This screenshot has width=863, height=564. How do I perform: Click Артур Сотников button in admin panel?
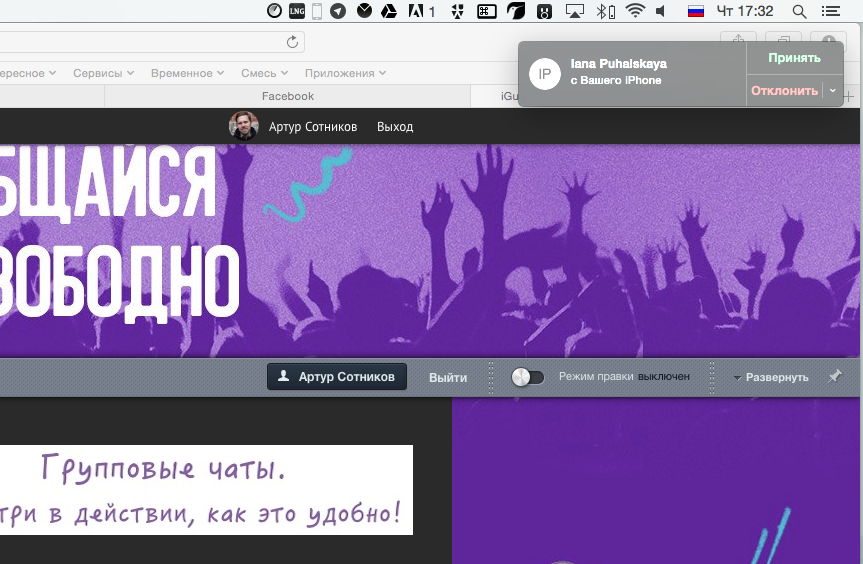coord(337,377)
